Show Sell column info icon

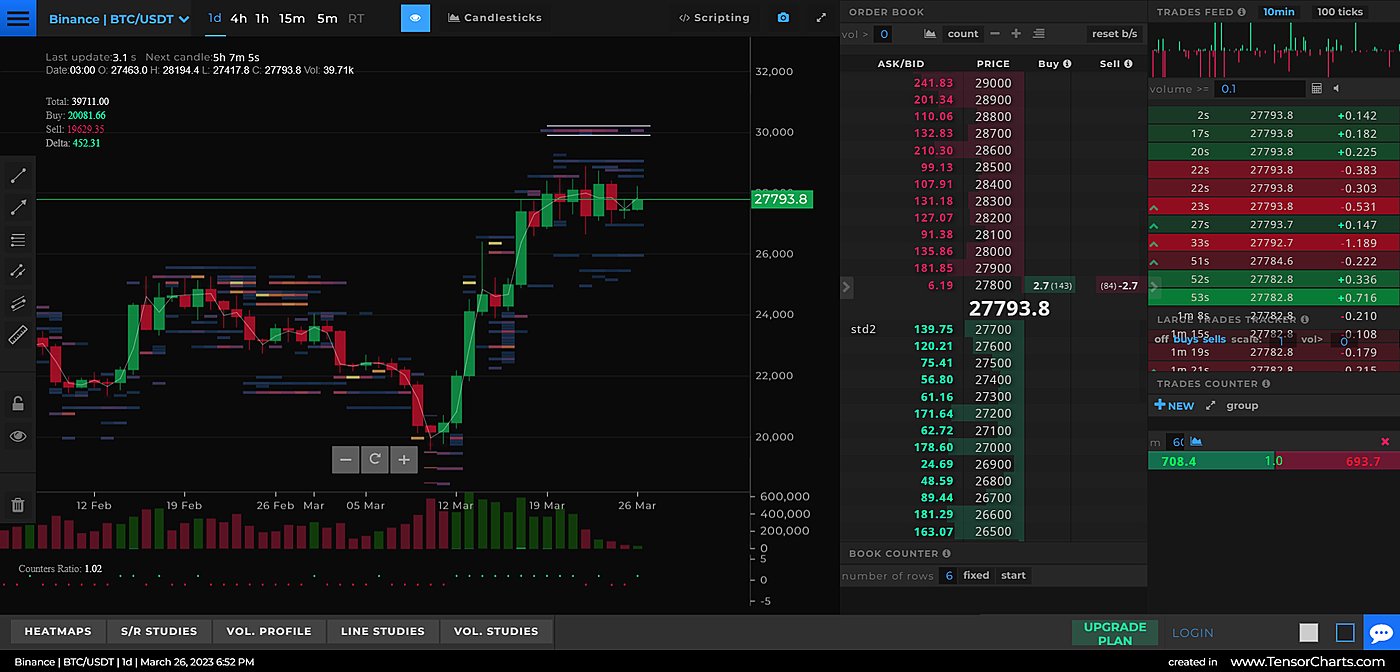click(1128, 63)
